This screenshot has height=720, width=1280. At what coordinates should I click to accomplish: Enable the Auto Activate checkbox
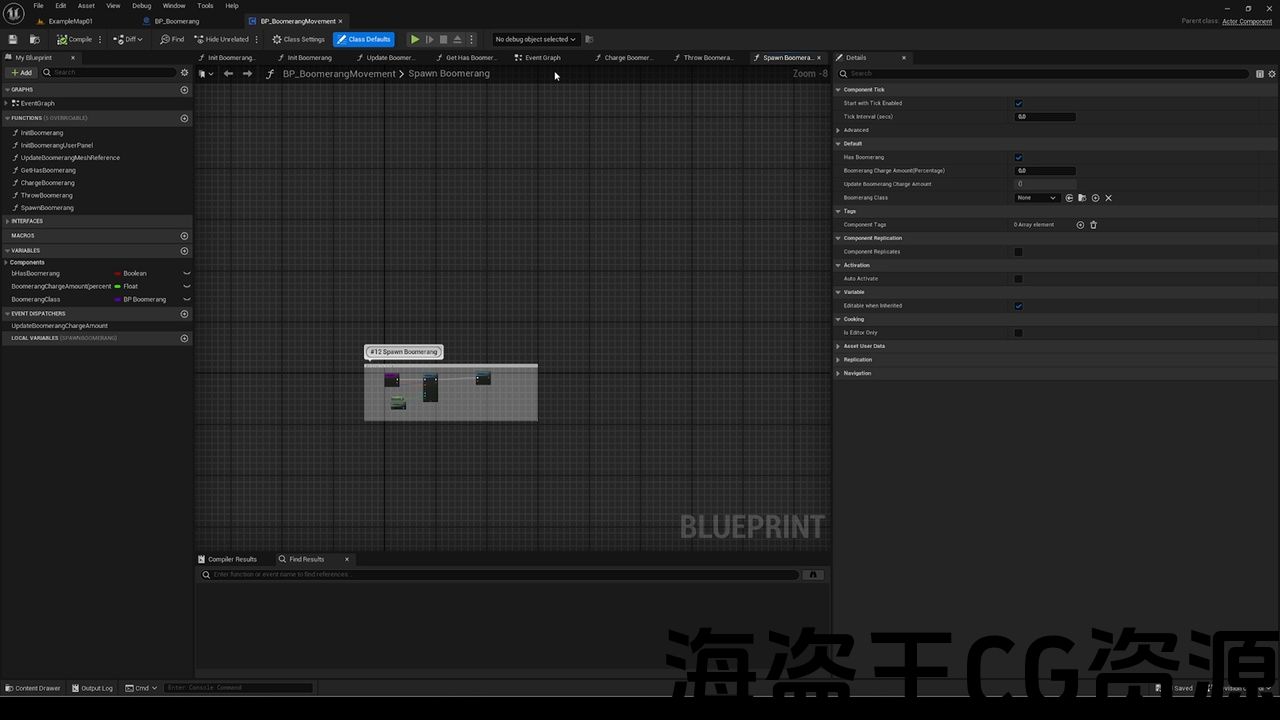[x=1018, y=279]
